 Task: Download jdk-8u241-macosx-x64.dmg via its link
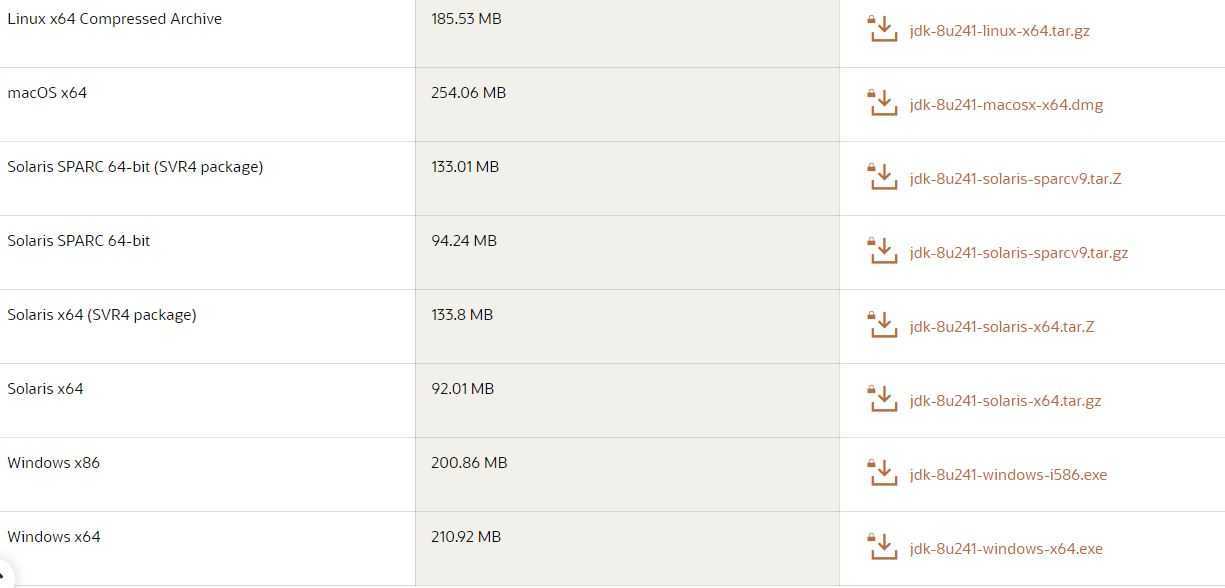point(1006,105)
